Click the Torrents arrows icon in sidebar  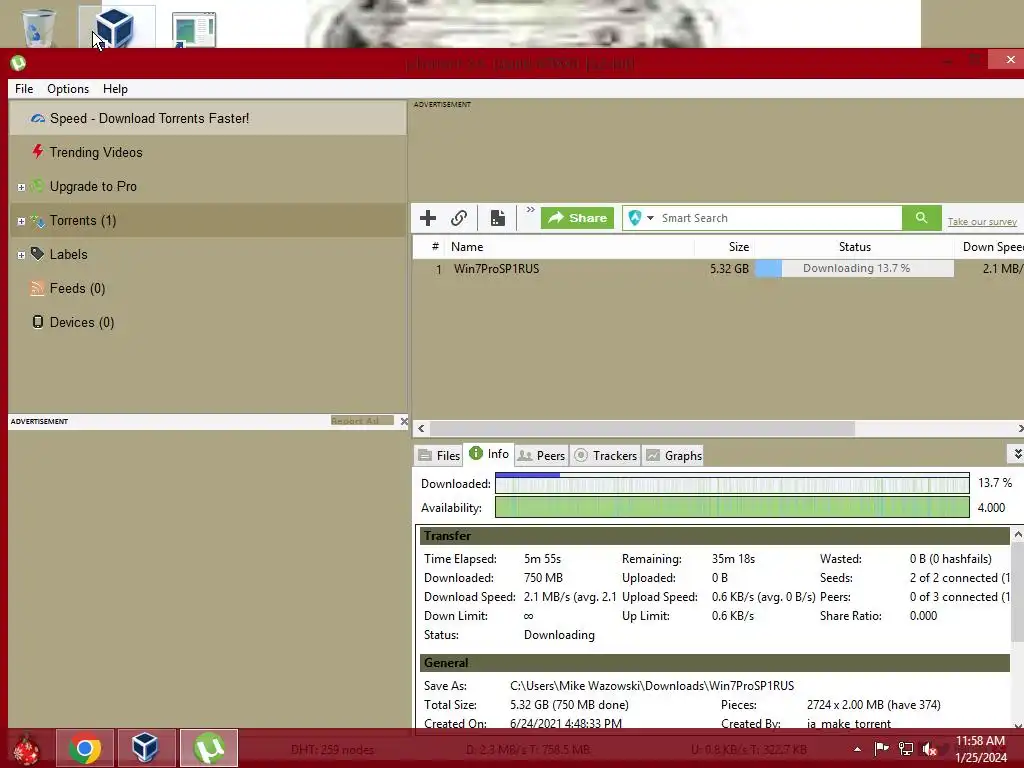pos(37,221)
